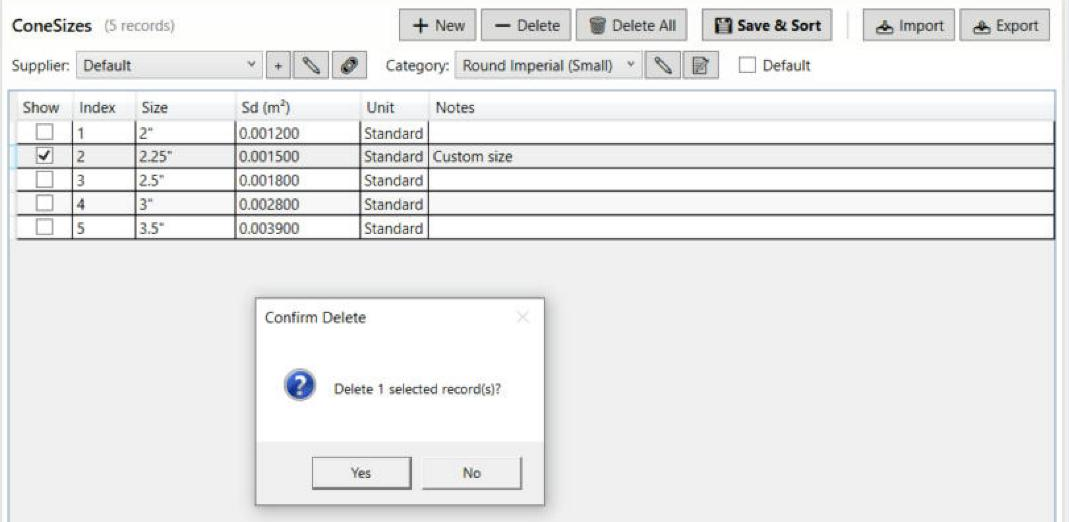Click the Notes column header
The width and height of the screenshot is (1069, 522).
[741, 108]
